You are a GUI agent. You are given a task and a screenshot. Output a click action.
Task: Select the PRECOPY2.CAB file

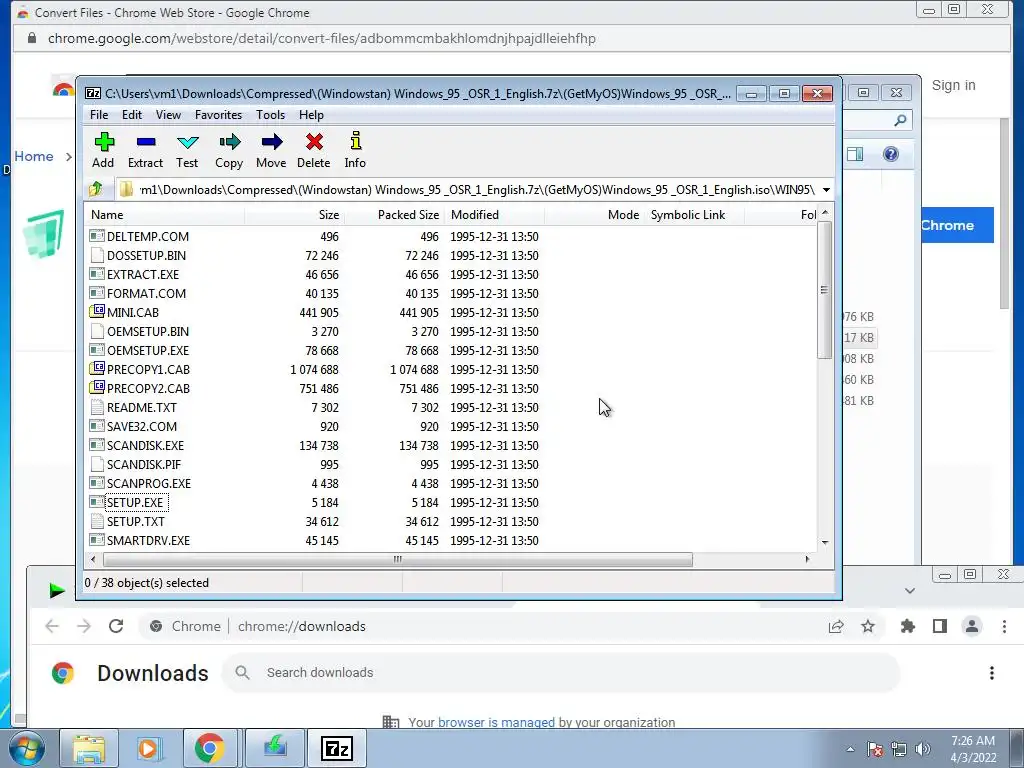[x=148, y=389]
